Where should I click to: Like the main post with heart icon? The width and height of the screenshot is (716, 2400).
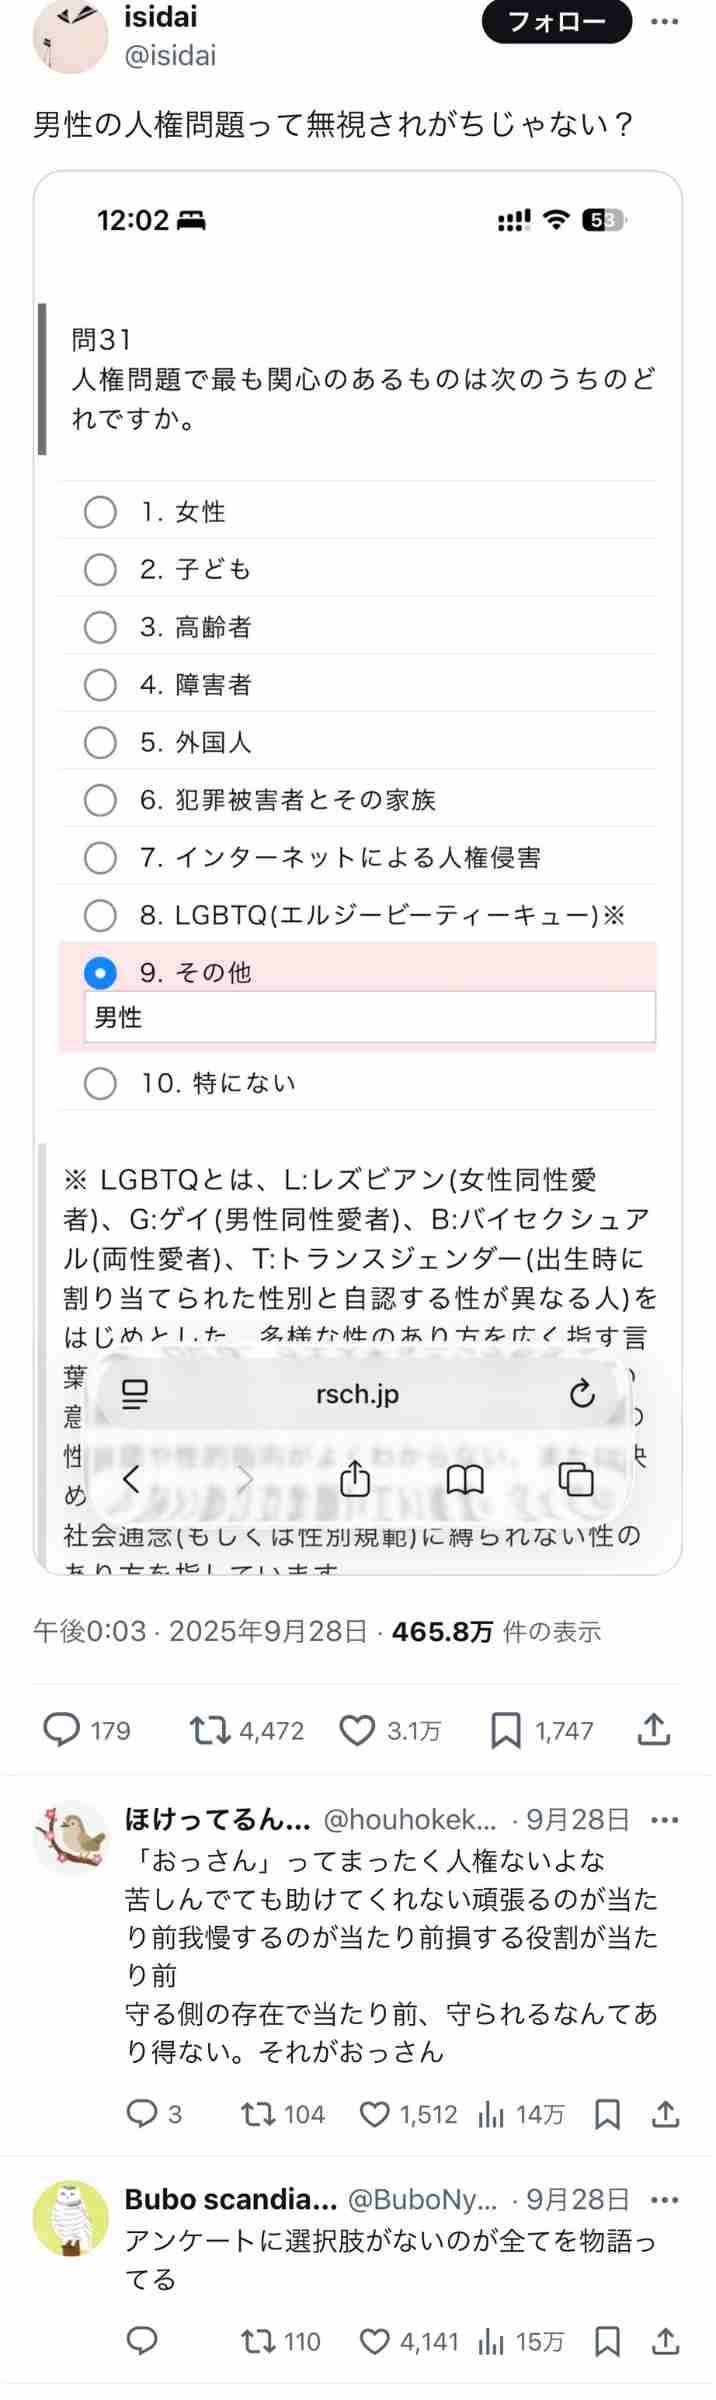click(357, 1730)
